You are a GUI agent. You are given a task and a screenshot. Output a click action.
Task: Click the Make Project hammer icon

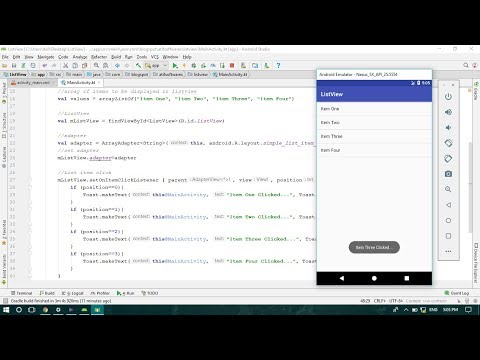click(x=138, y=66)
